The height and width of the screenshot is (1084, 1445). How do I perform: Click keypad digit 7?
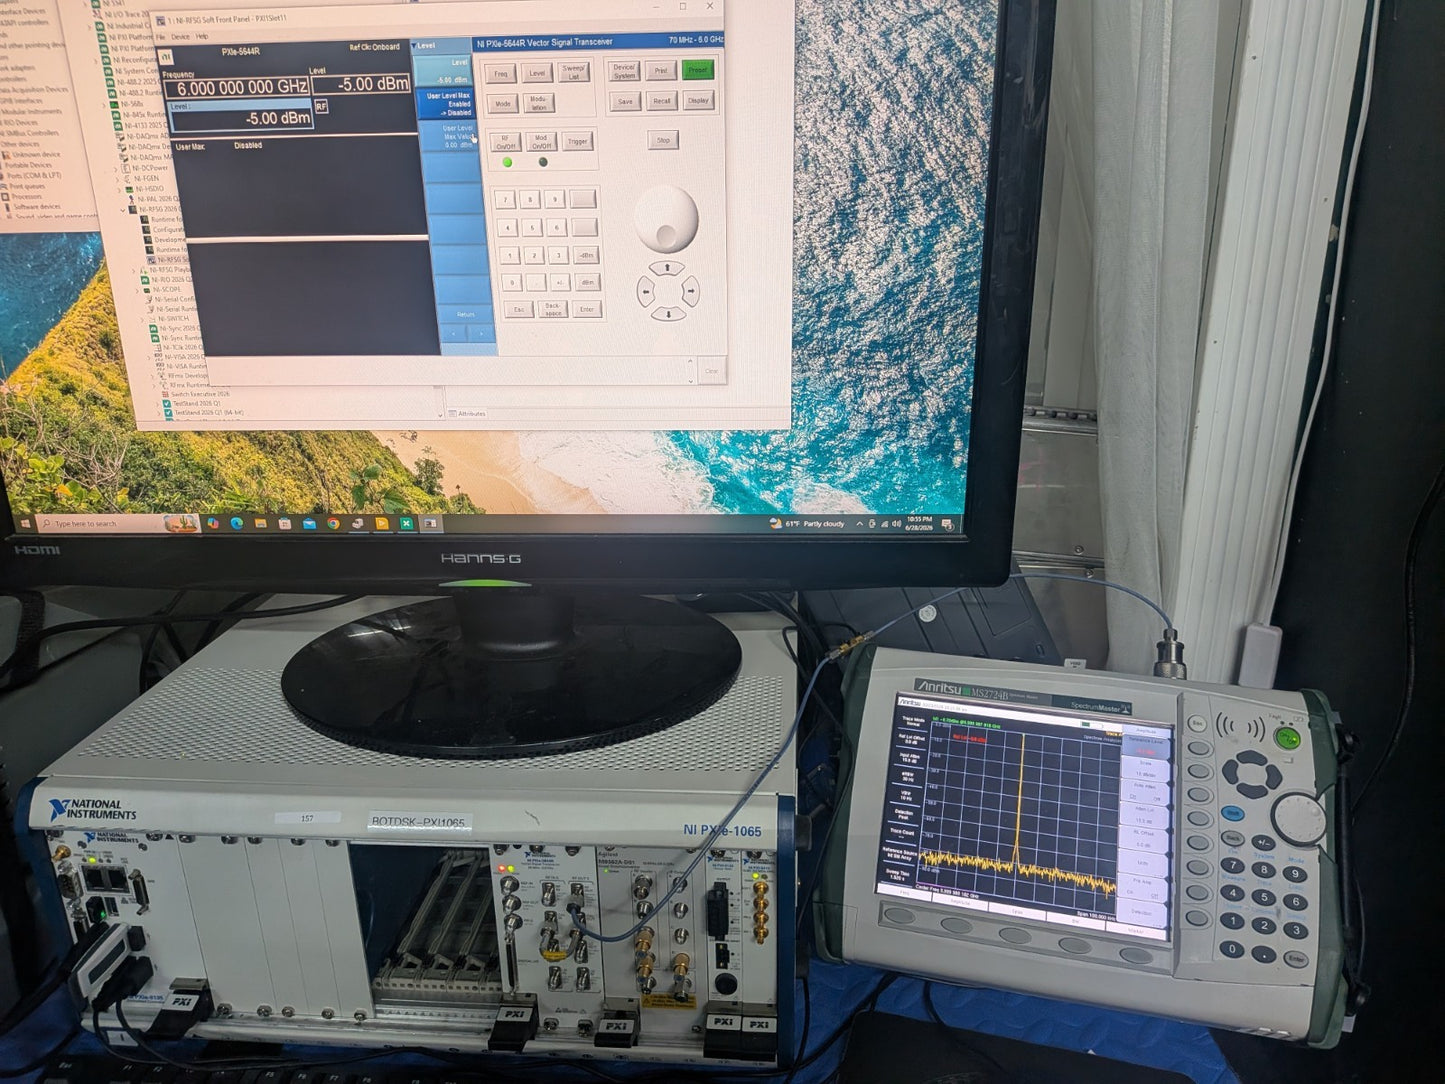point(506,200)
